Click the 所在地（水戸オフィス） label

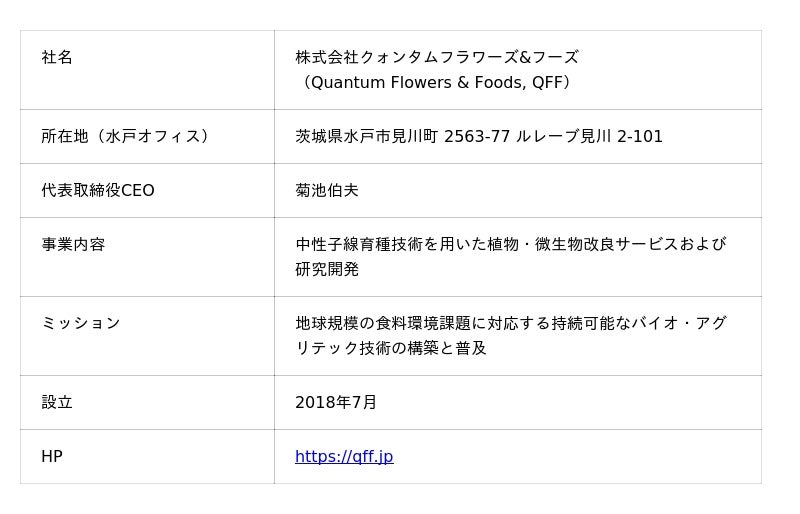(x=125, y=137)
